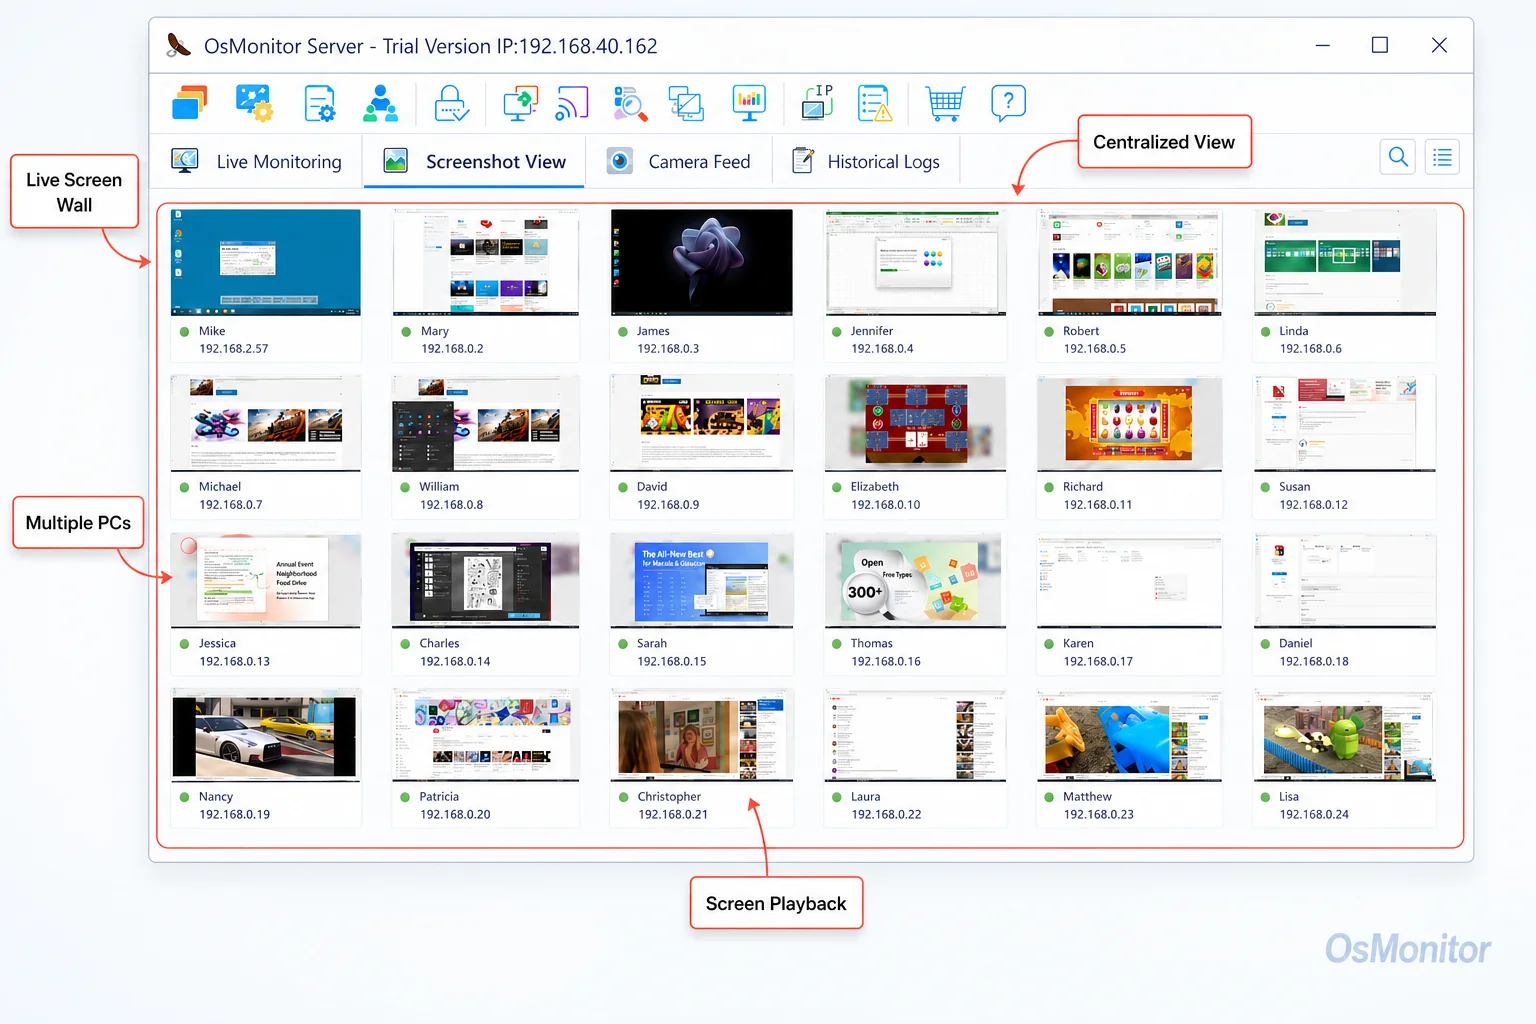Image resolution: width=1536 pixels, height=1024 pixels.
Task: Click the name Daniel
Action: pos(1295,643)
